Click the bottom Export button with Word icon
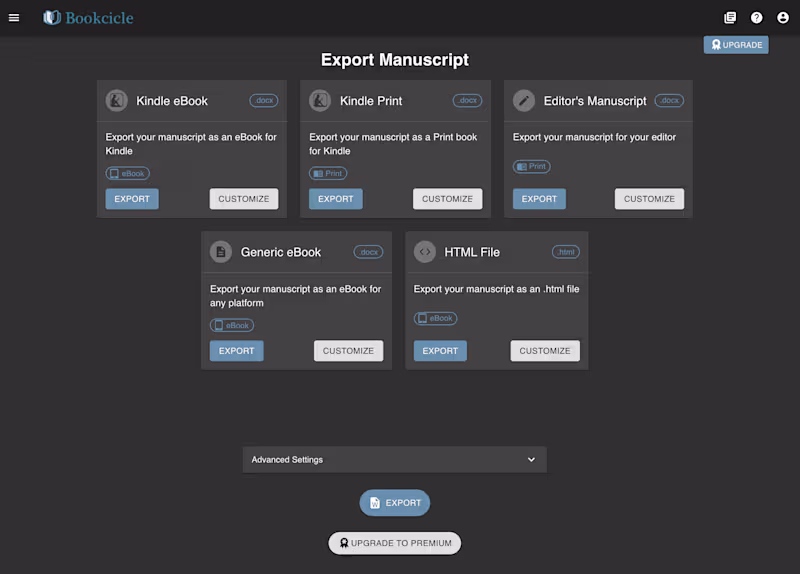This screenshot has width=800, height=574. [395, 503]
